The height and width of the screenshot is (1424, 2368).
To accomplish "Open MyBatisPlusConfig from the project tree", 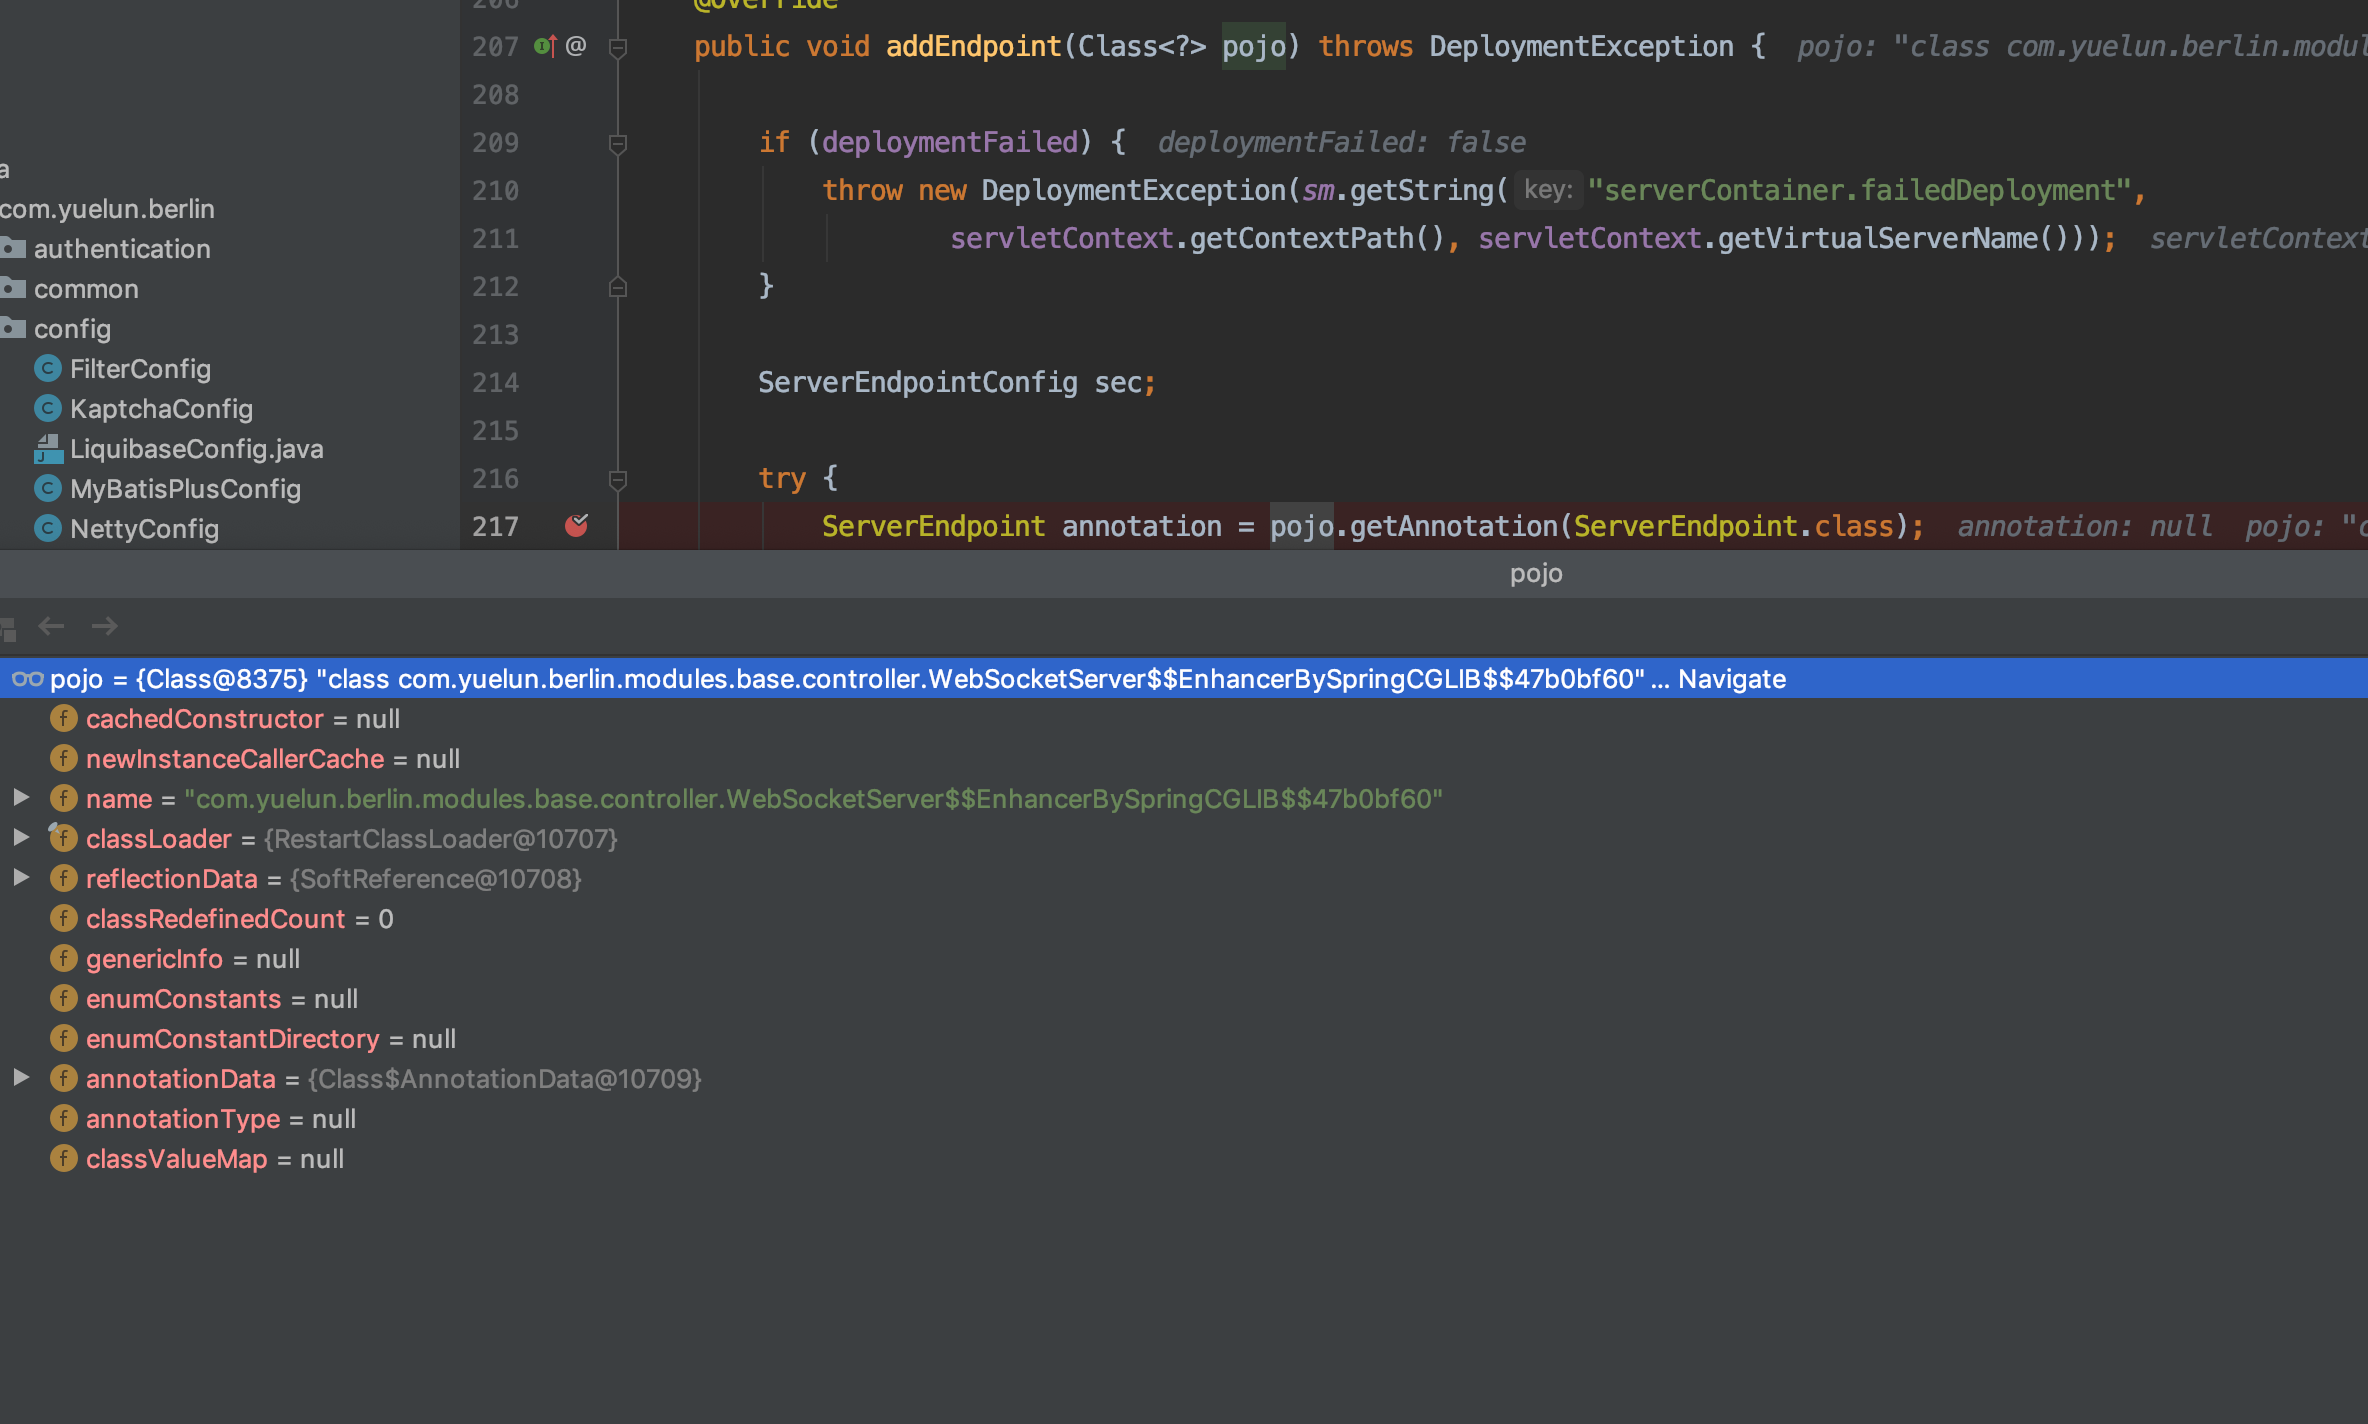I will (185, 489).
